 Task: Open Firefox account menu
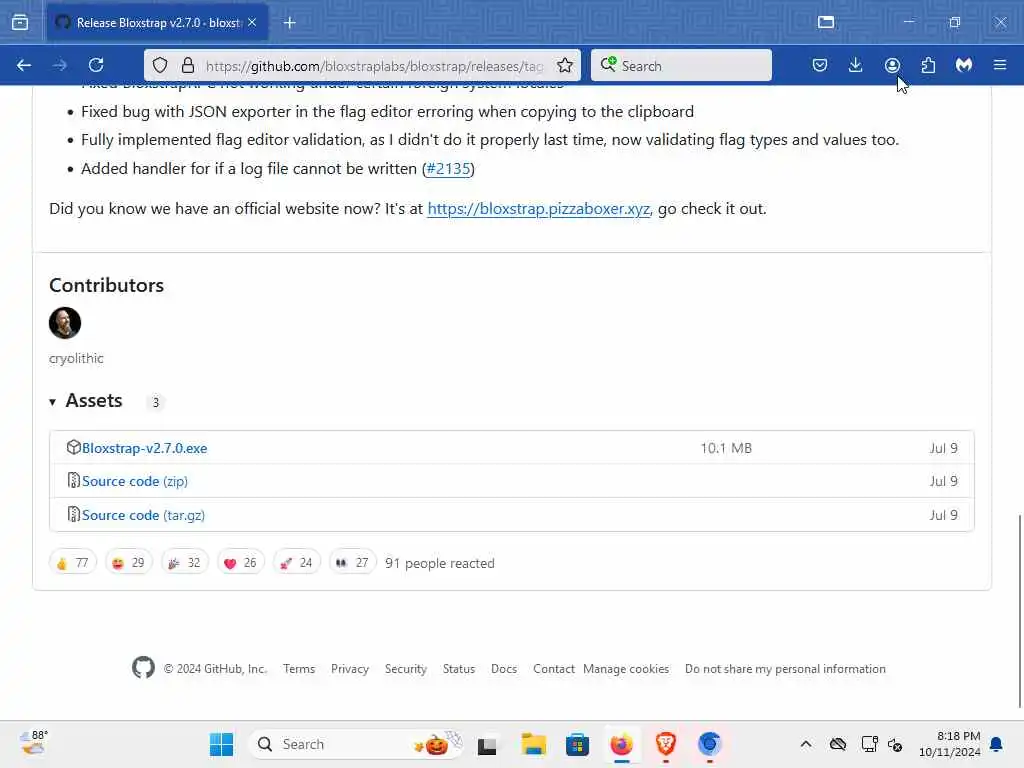point(892,65)
